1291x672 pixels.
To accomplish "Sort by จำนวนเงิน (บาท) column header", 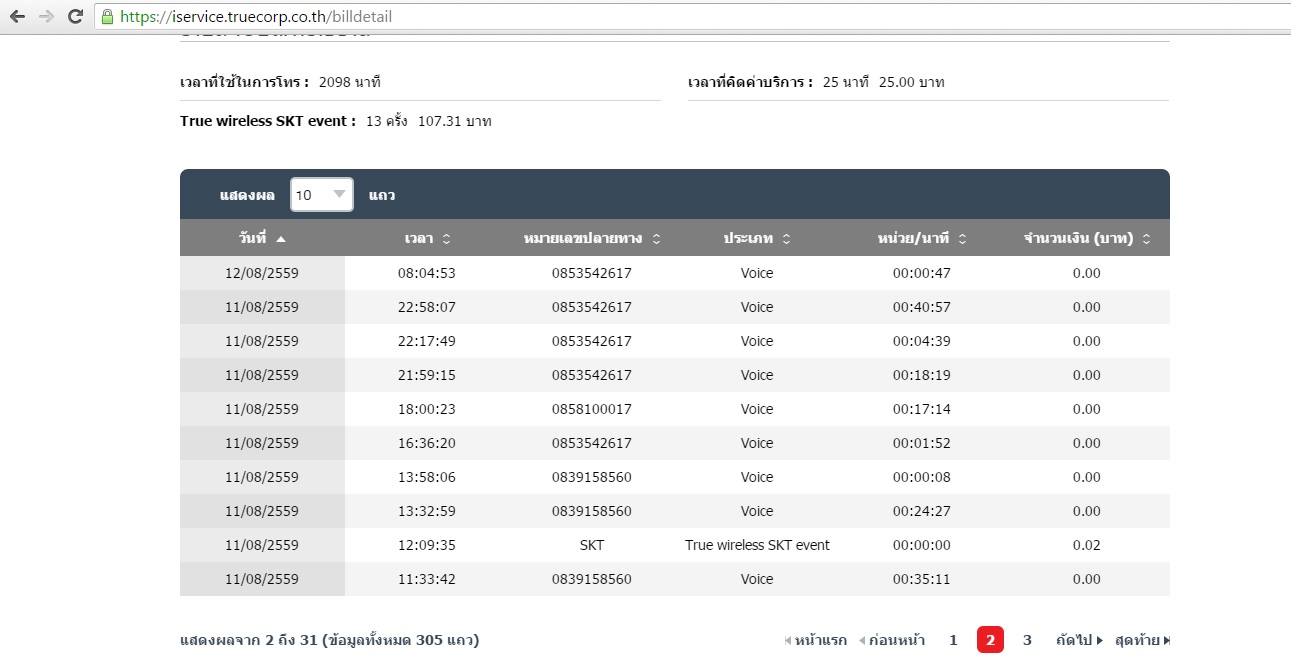I will tap(1087, 238).
